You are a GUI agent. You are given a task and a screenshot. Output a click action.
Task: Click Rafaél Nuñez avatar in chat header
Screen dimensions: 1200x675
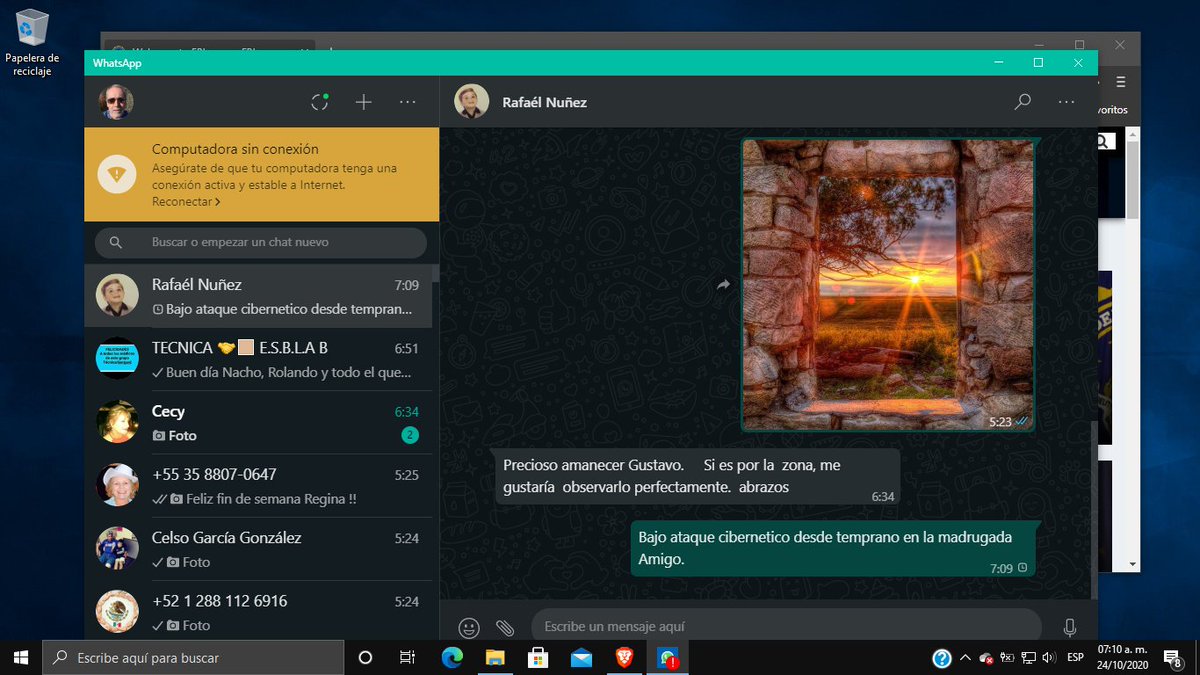point(472,102)
